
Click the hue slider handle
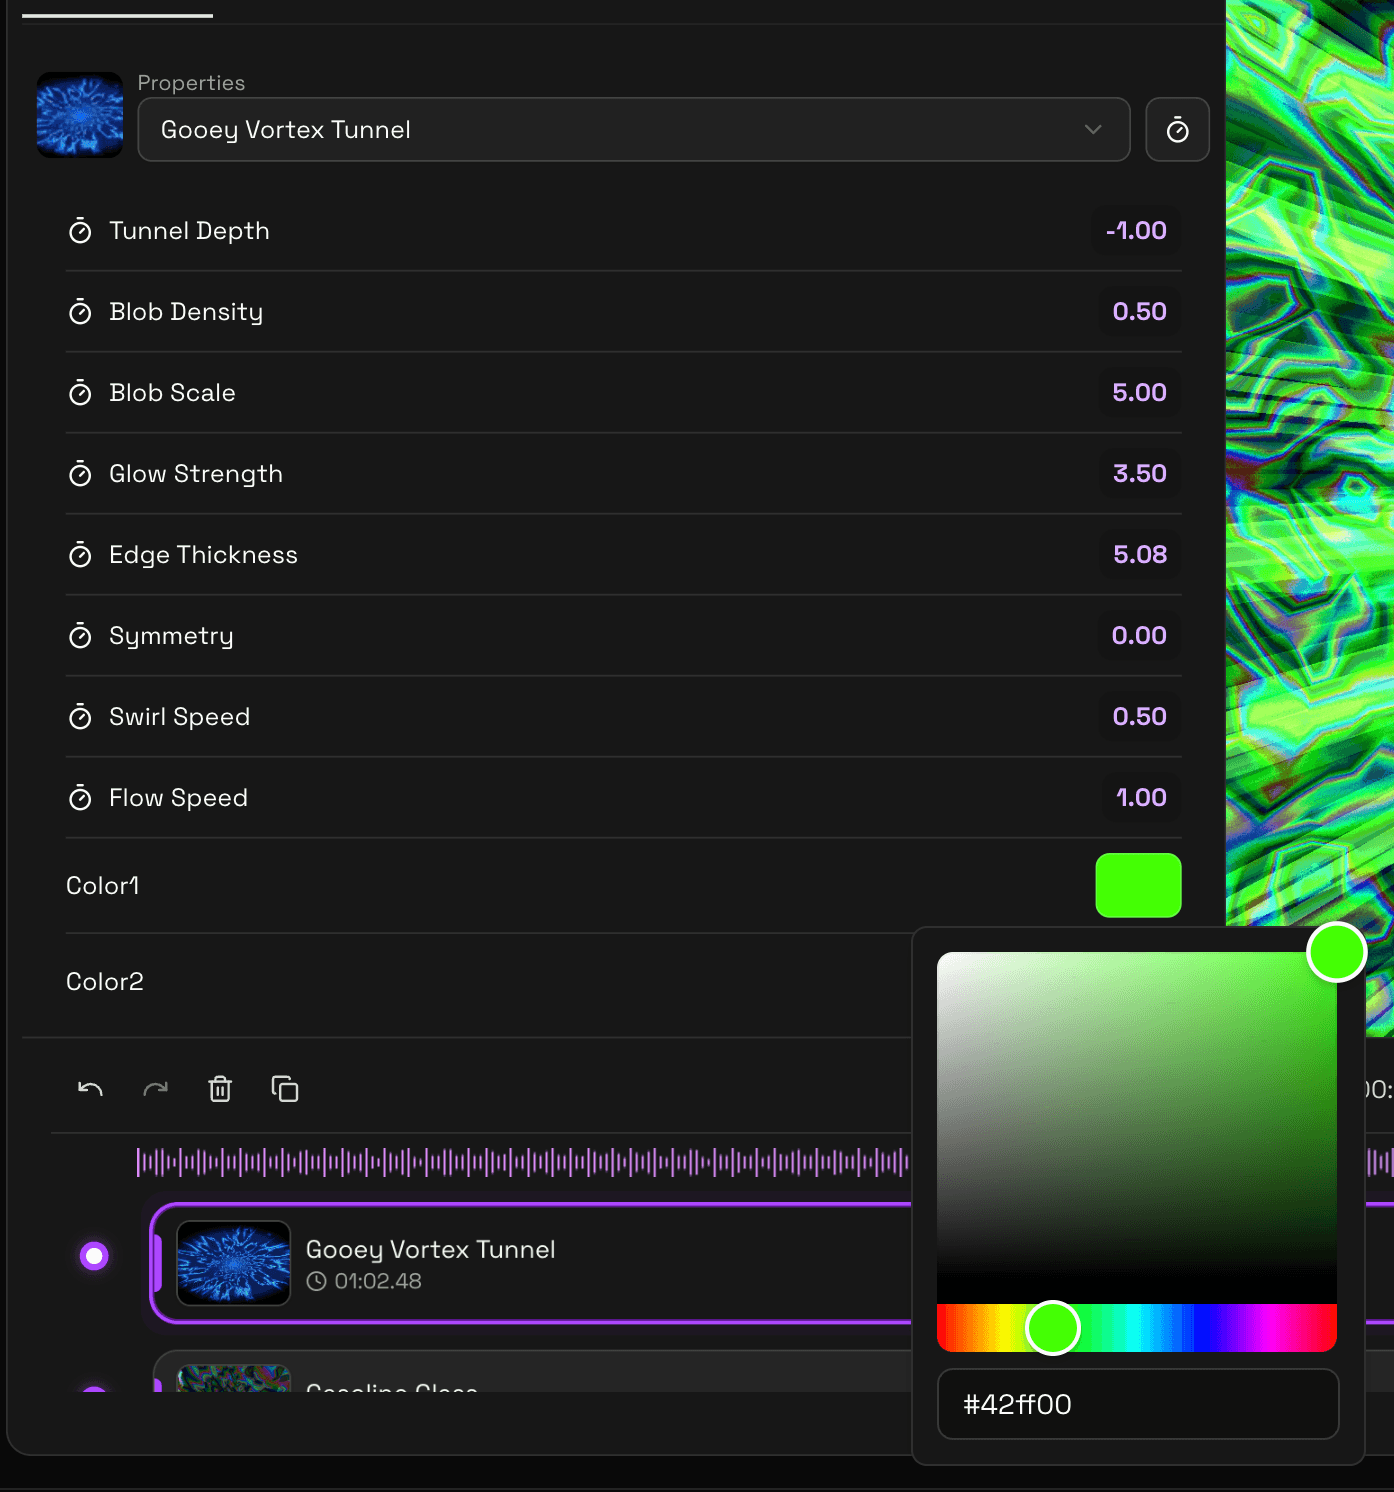point(1053,1328)
